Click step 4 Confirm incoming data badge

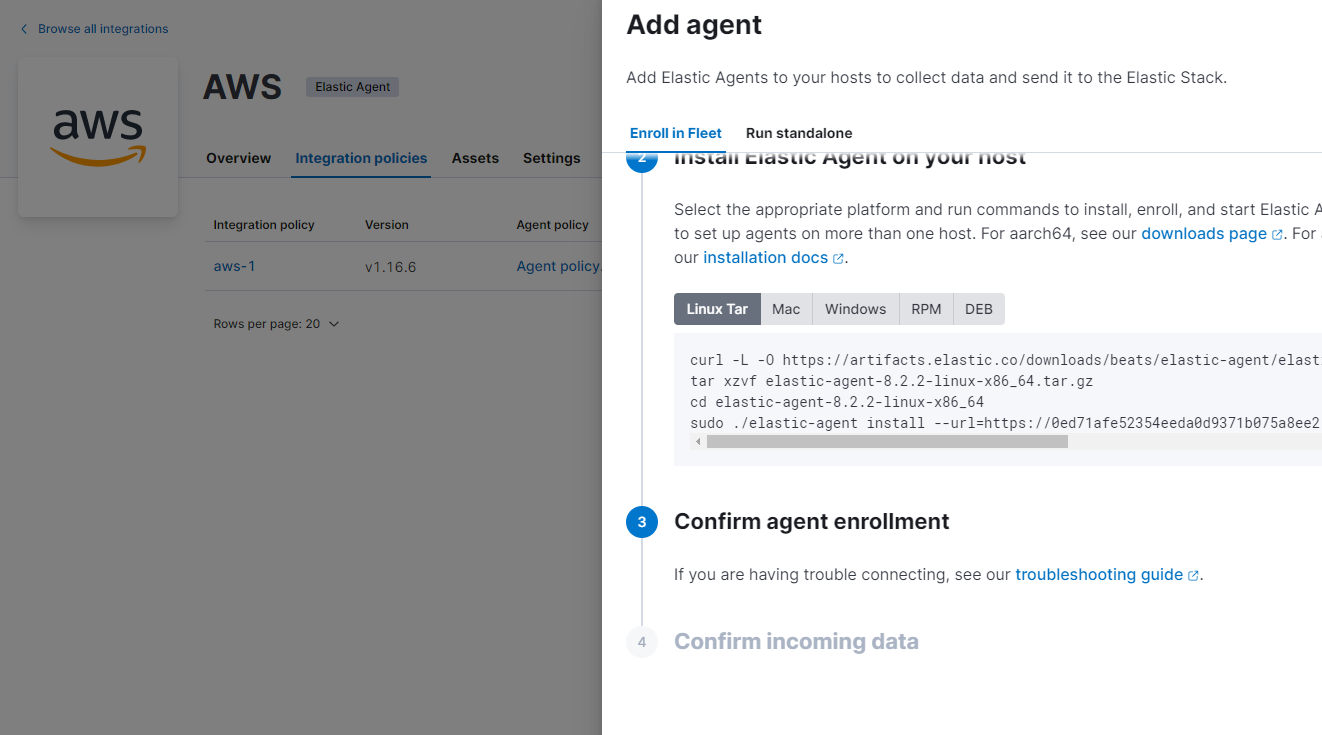tap(642, 641)
